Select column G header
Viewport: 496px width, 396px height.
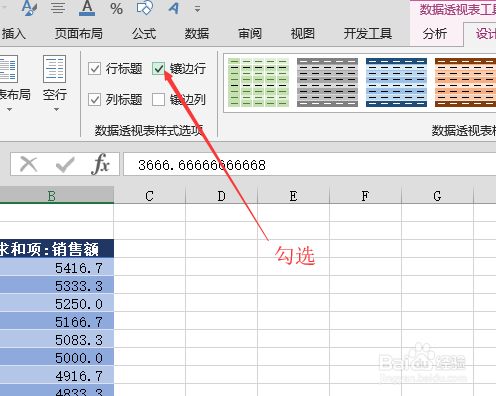437,195
